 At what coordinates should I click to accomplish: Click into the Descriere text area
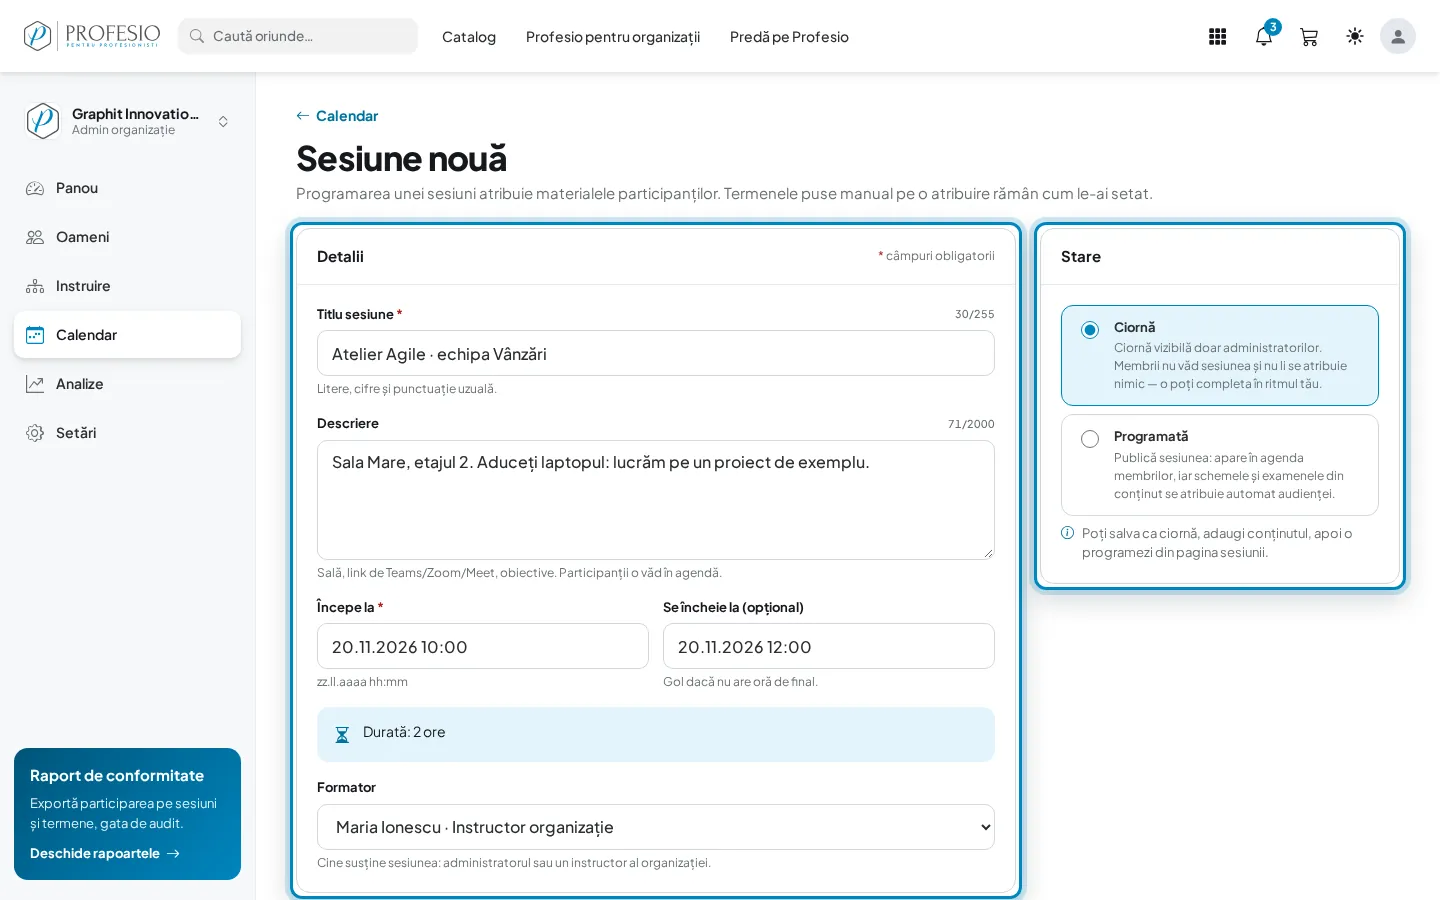[656, 500]
